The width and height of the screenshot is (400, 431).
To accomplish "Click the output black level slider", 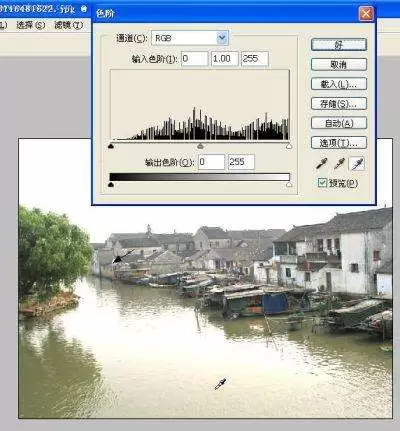I will click(x=111, y=184).
